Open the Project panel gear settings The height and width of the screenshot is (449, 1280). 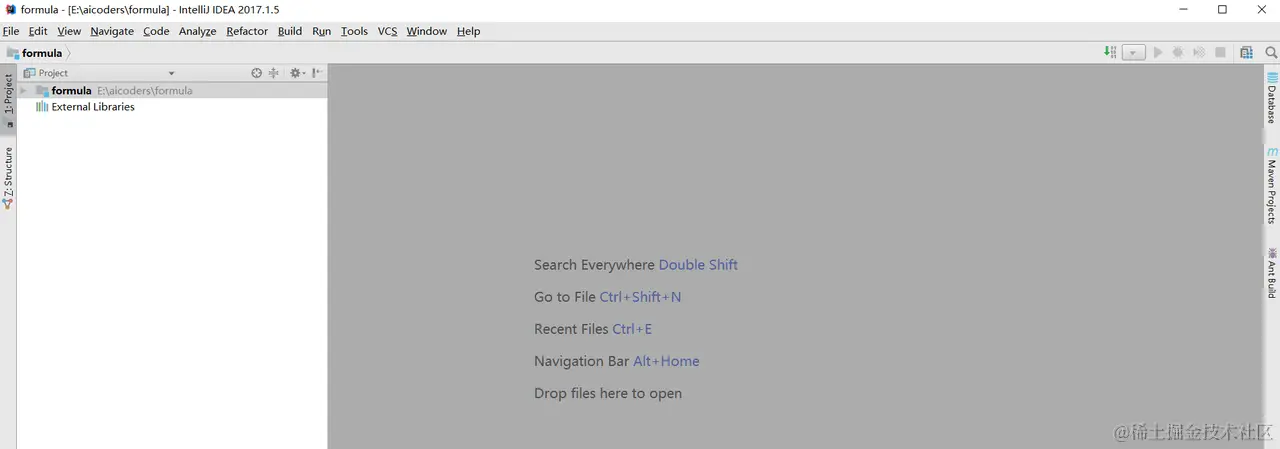coord(296,73)
